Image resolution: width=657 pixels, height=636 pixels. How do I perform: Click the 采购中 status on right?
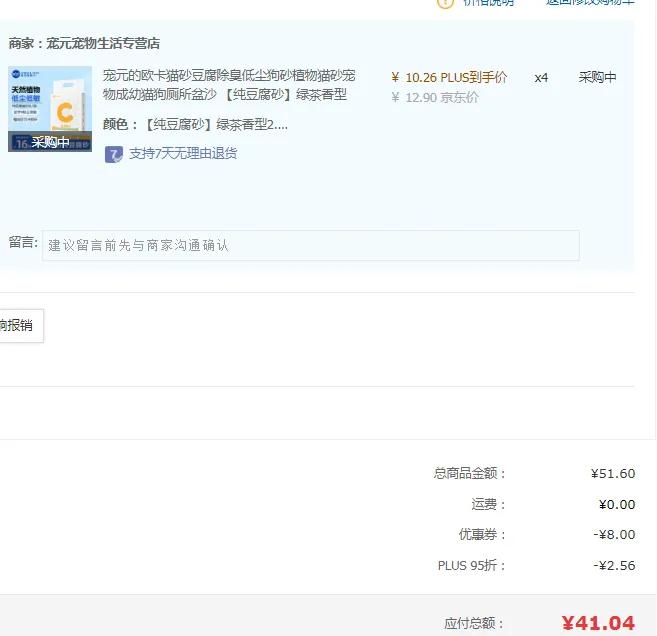tap(597, 77)
